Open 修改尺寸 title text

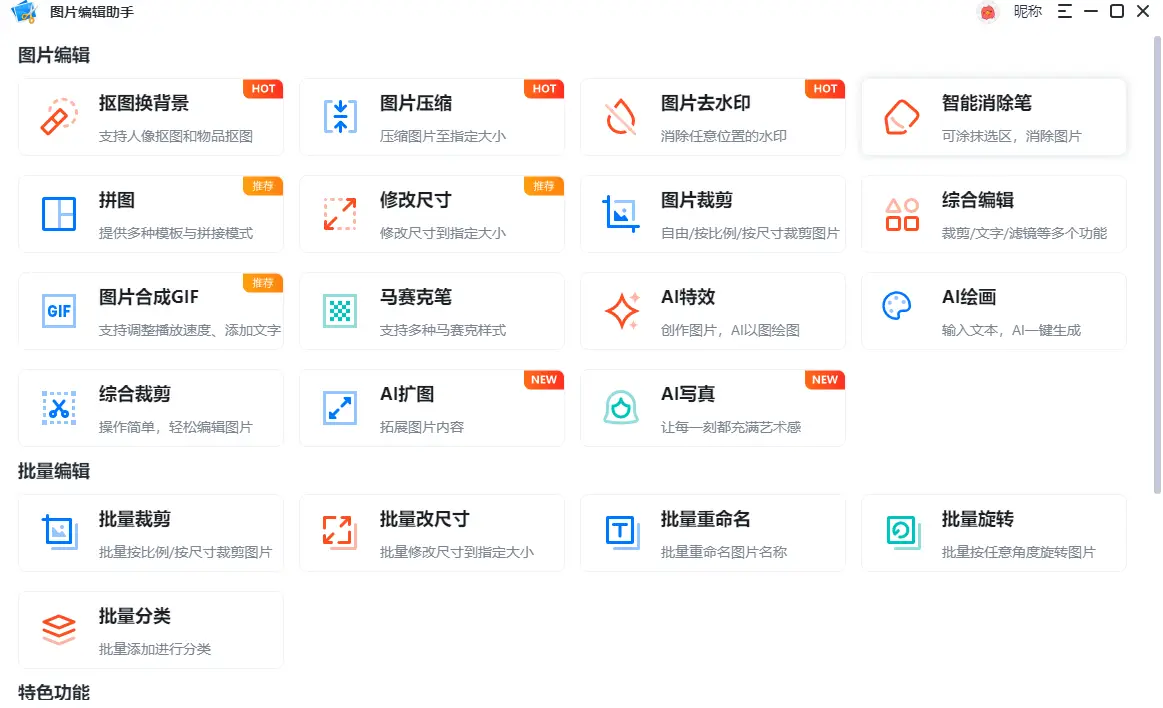(x=415, y=200)
